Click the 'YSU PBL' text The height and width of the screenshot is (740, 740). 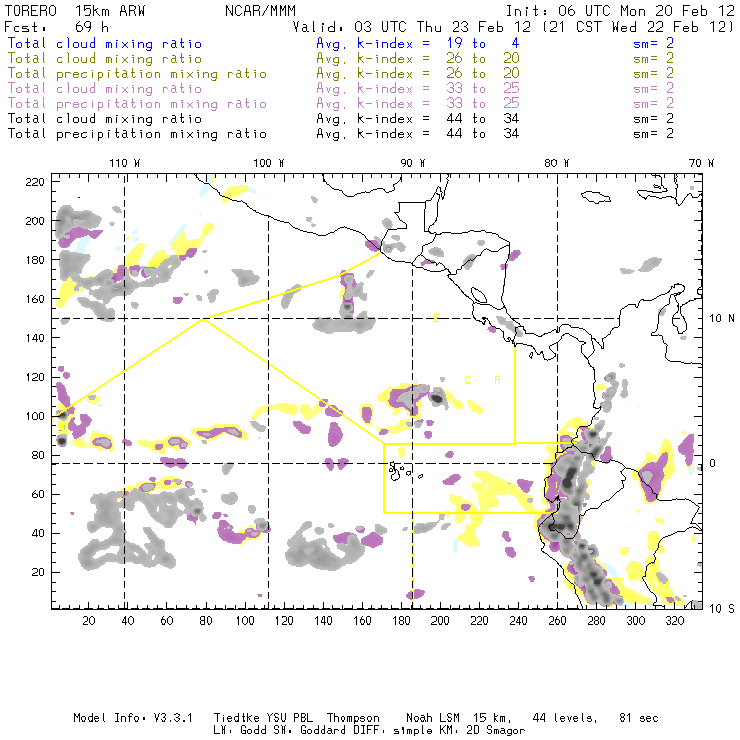coord(289,718)
